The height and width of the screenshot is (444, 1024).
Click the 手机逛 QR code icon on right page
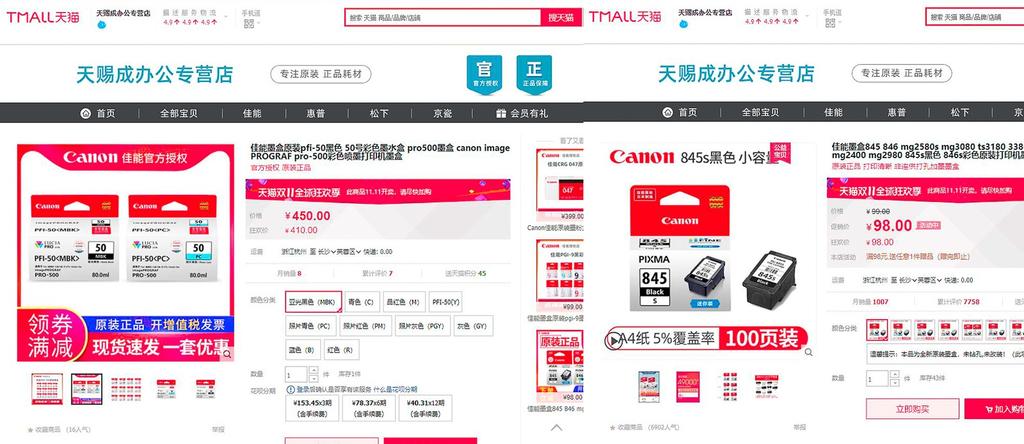click(x=830, y=24)
